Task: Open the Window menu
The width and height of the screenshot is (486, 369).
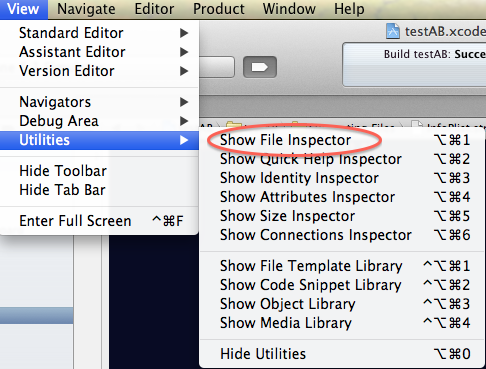Action: pos(289,9)
